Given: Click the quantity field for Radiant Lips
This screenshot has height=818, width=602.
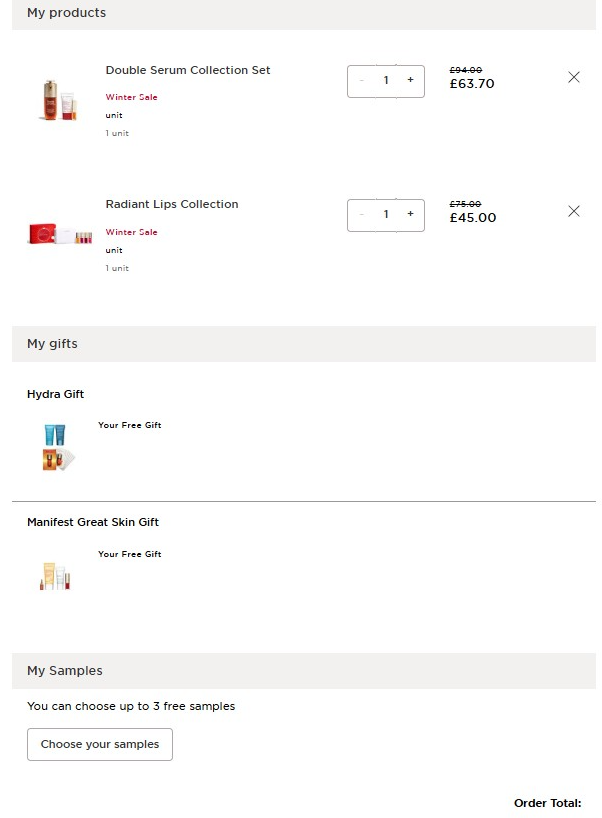Looking at the screenshot, I should coord(386,214).
